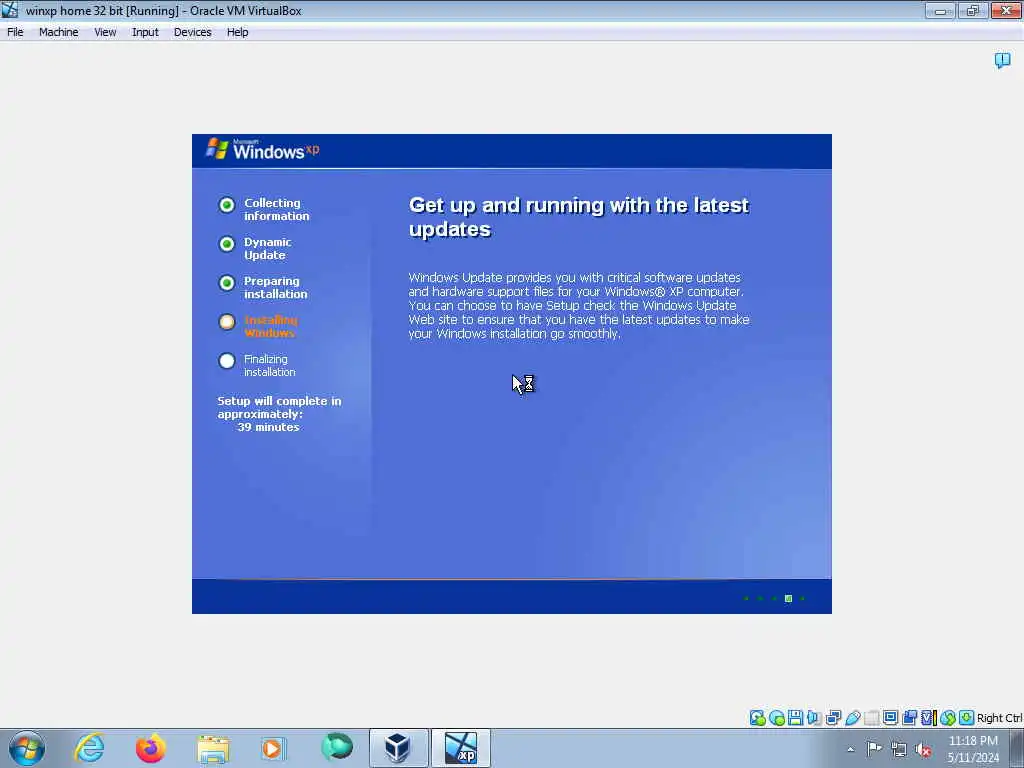Open Windows Media Player from taskbar
This screenshot has height=768, width=1024.
tap(273, 748)
